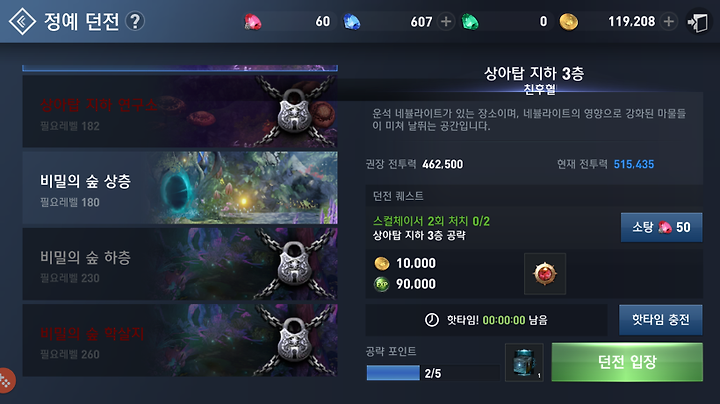Open the help question mark icon
Screen dimensions: 720x404
(x=135, y=21)
